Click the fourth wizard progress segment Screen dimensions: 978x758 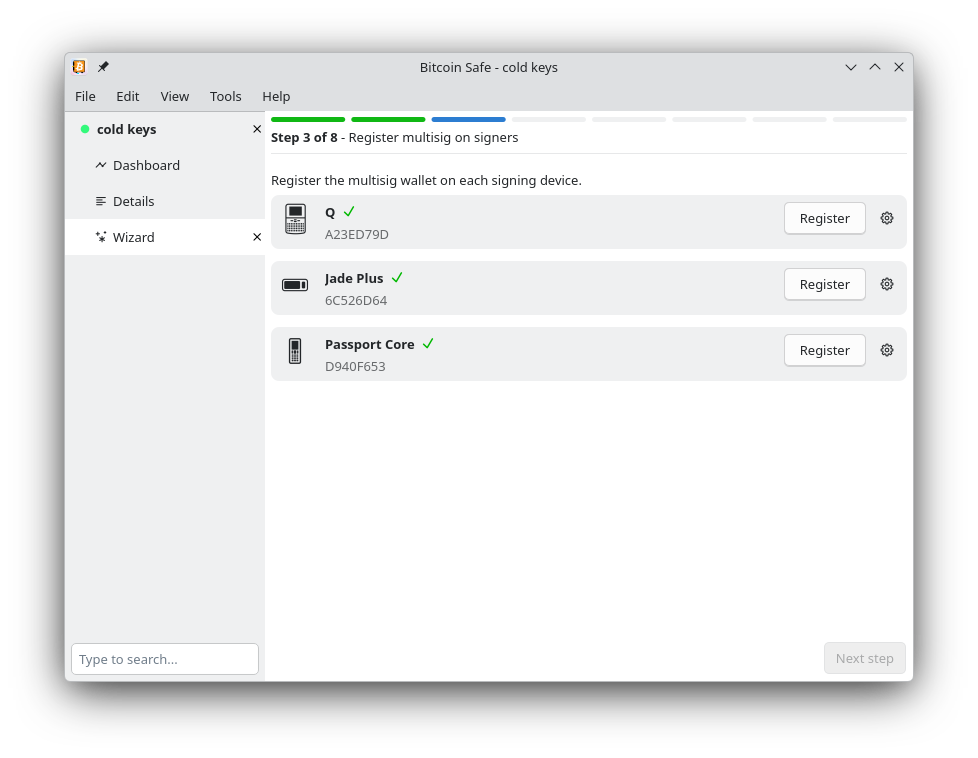(549, 119)
